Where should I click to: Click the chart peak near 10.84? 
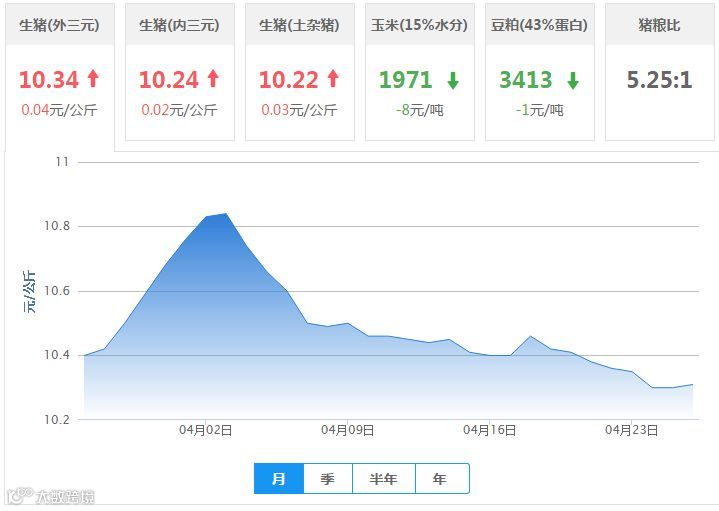click(x=226, y=214)
